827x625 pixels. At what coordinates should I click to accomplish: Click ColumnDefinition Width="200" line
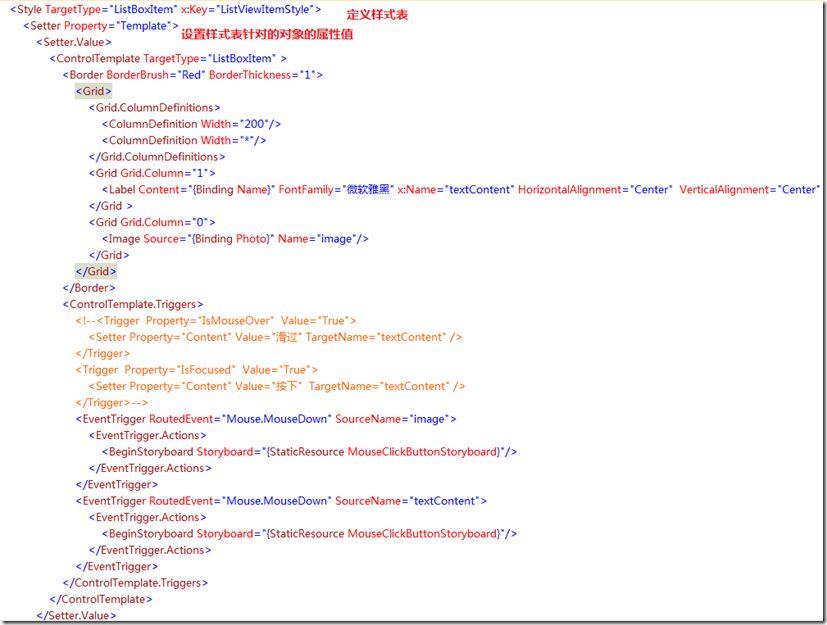tap(191, 124)
